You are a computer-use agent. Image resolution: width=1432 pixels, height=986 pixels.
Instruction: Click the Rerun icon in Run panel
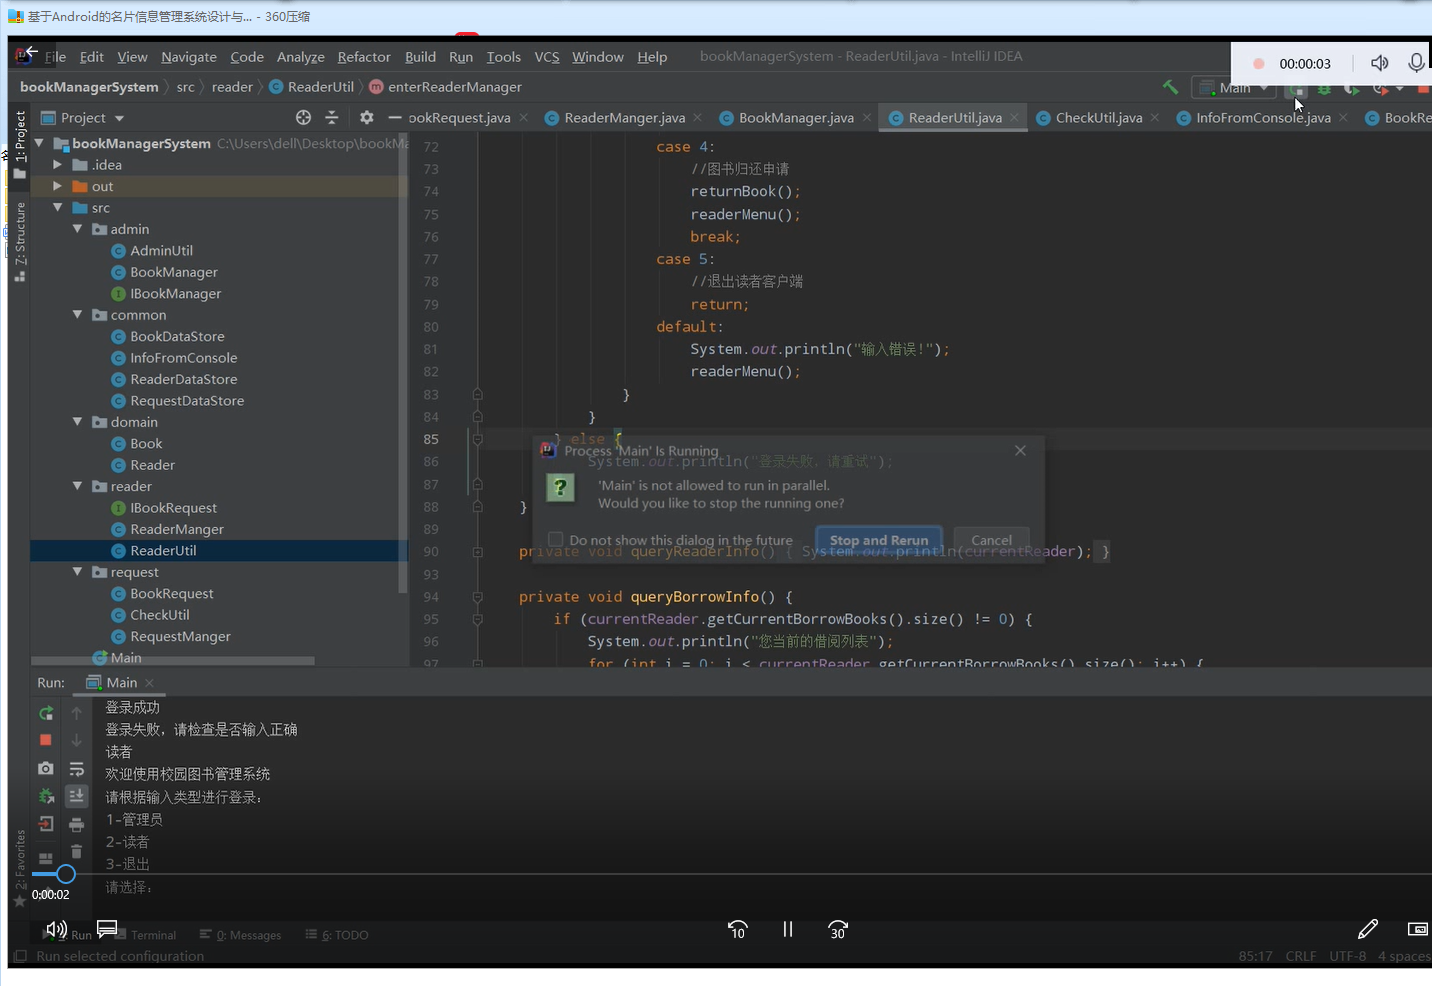pyautogui.click(x=46, y=713)
